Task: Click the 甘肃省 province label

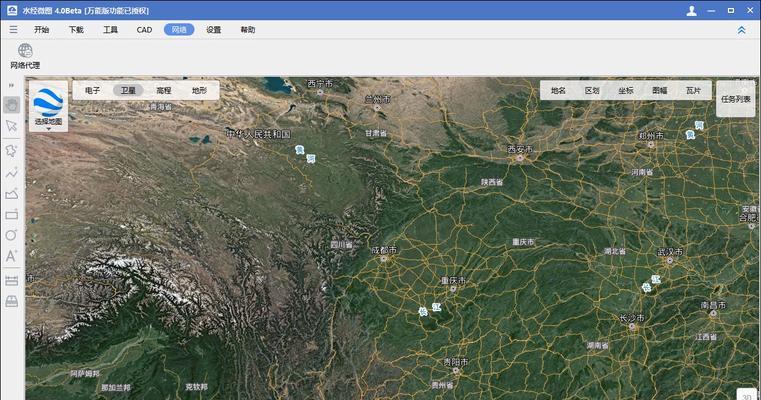Action: (376, 133)
